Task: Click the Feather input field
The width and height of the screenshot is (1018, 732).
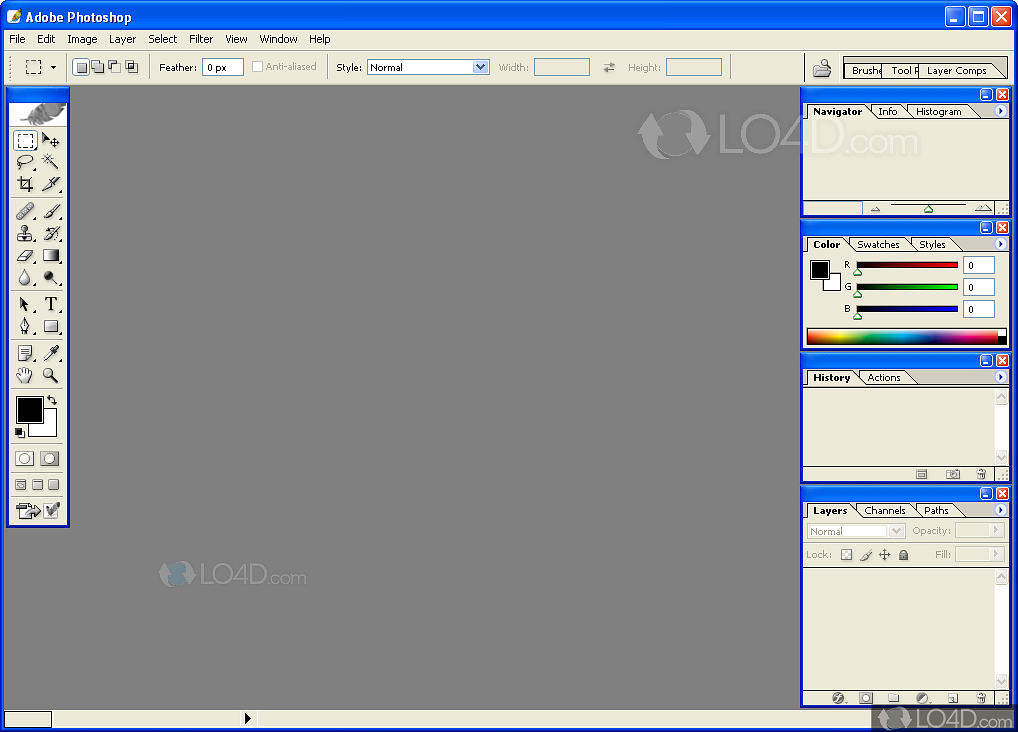Action: [x=222, y=67]
